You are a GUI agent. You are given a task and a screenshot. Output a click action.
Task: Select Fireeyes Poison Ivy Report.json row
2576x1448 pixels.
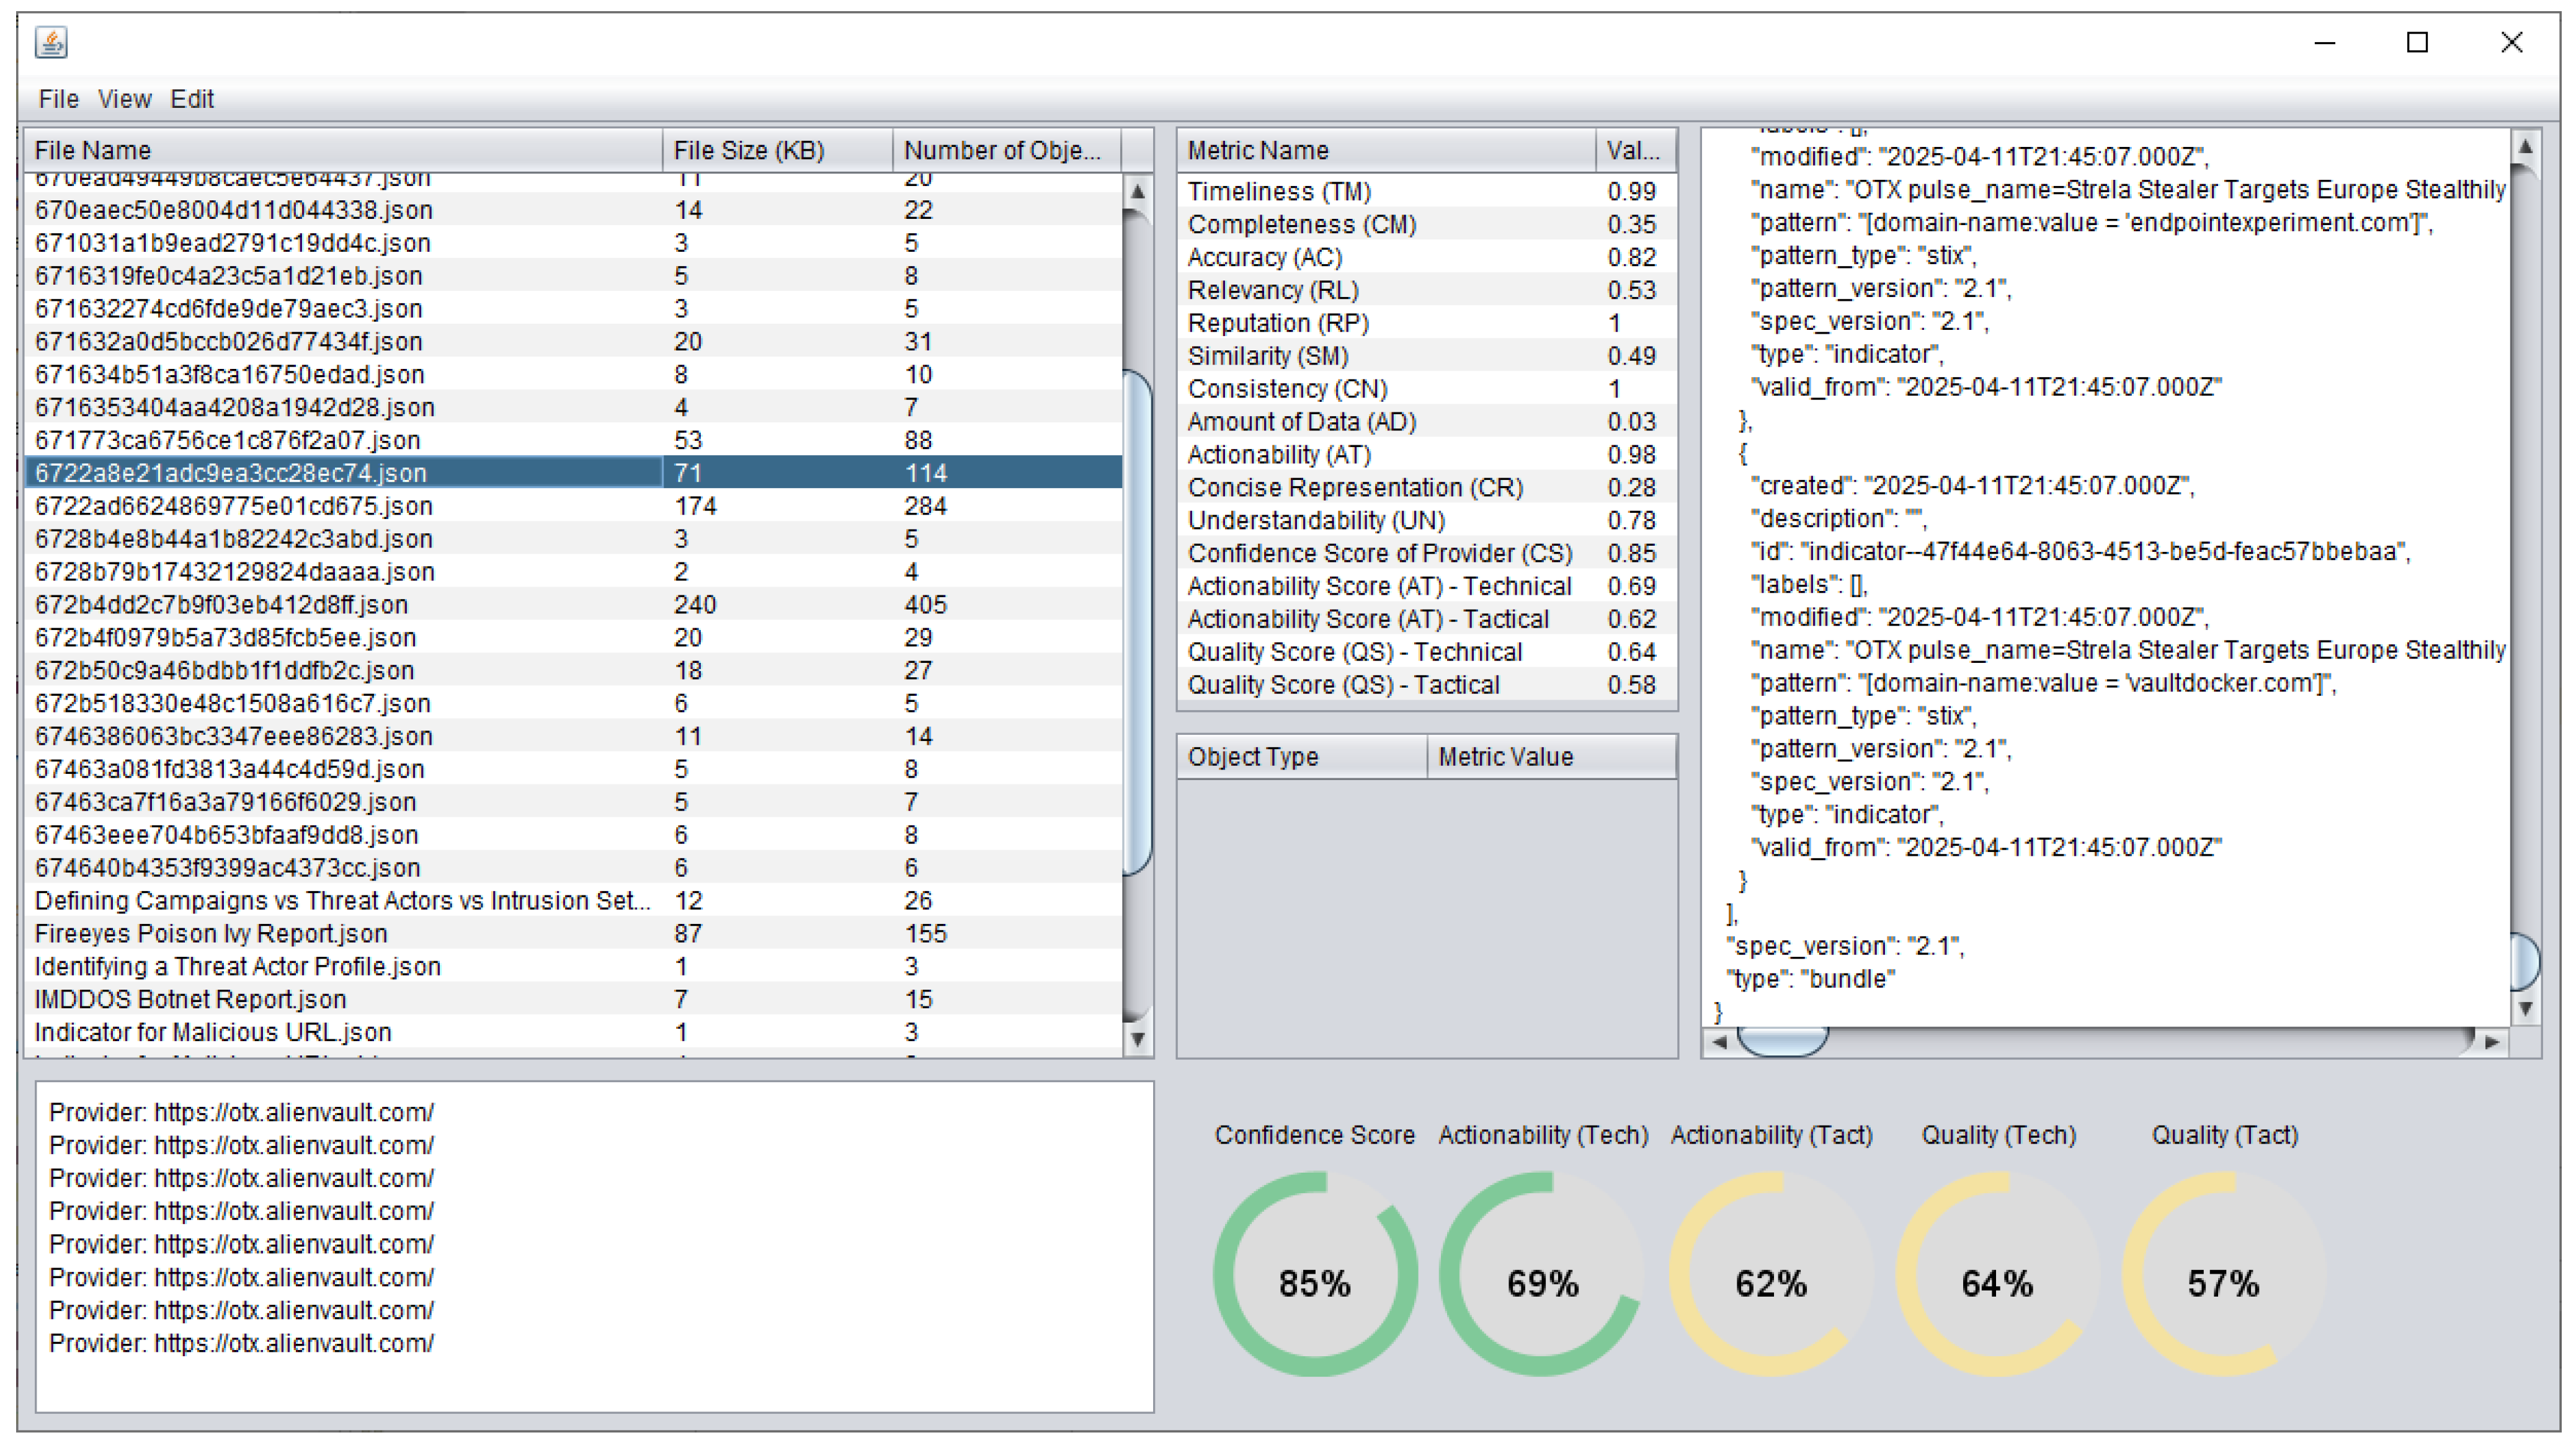click(211, 933)
